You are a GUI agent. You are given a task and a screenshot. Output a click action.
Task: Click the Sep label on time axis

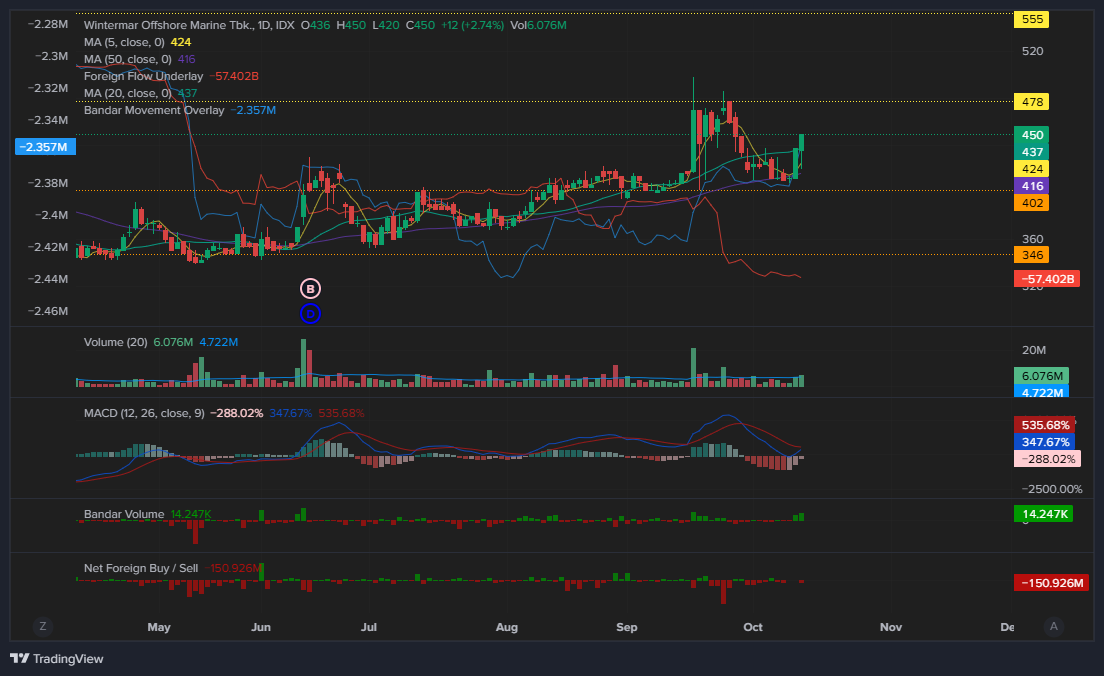click(627, 627)
